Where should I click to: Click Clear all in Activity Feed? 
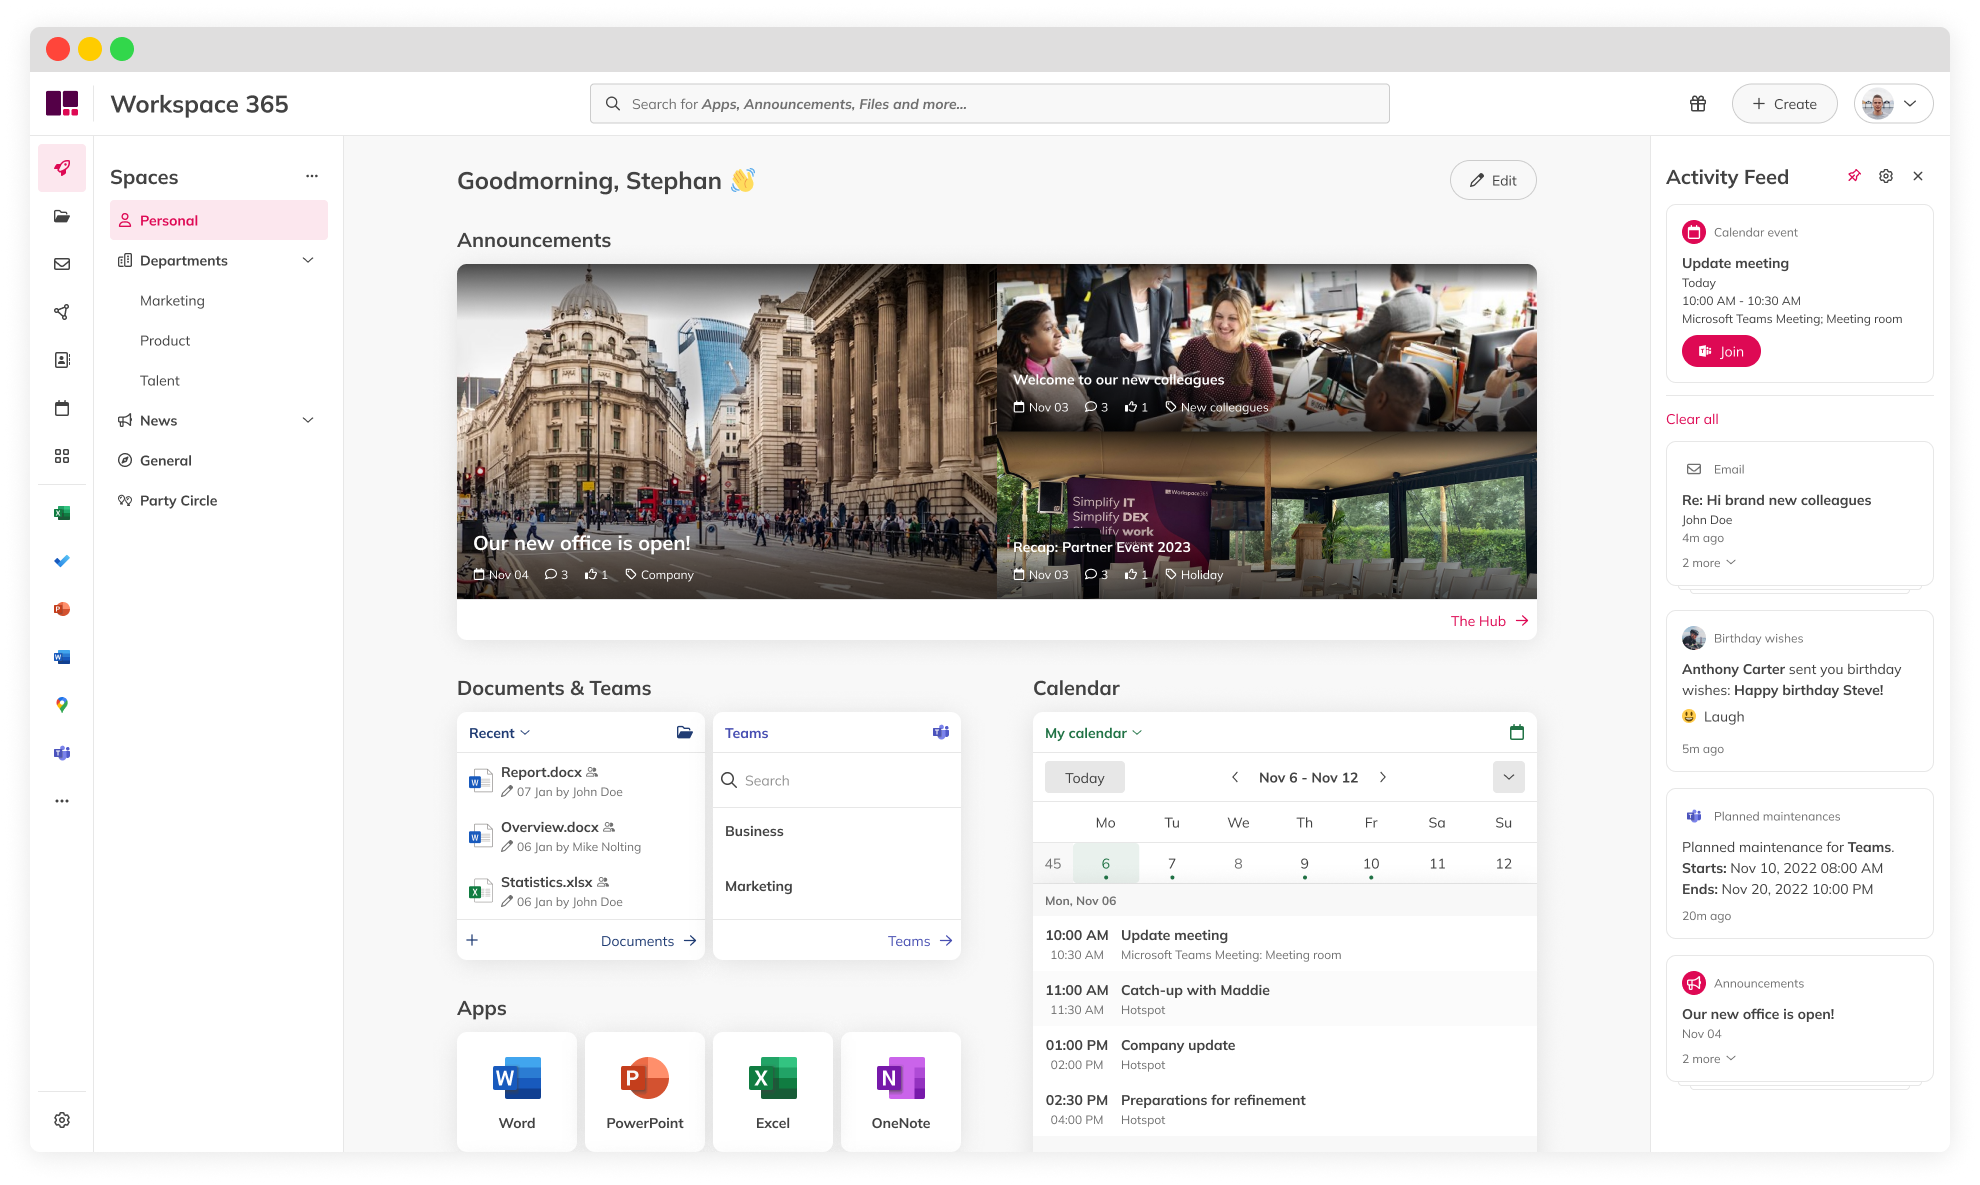click(1692, 419)
